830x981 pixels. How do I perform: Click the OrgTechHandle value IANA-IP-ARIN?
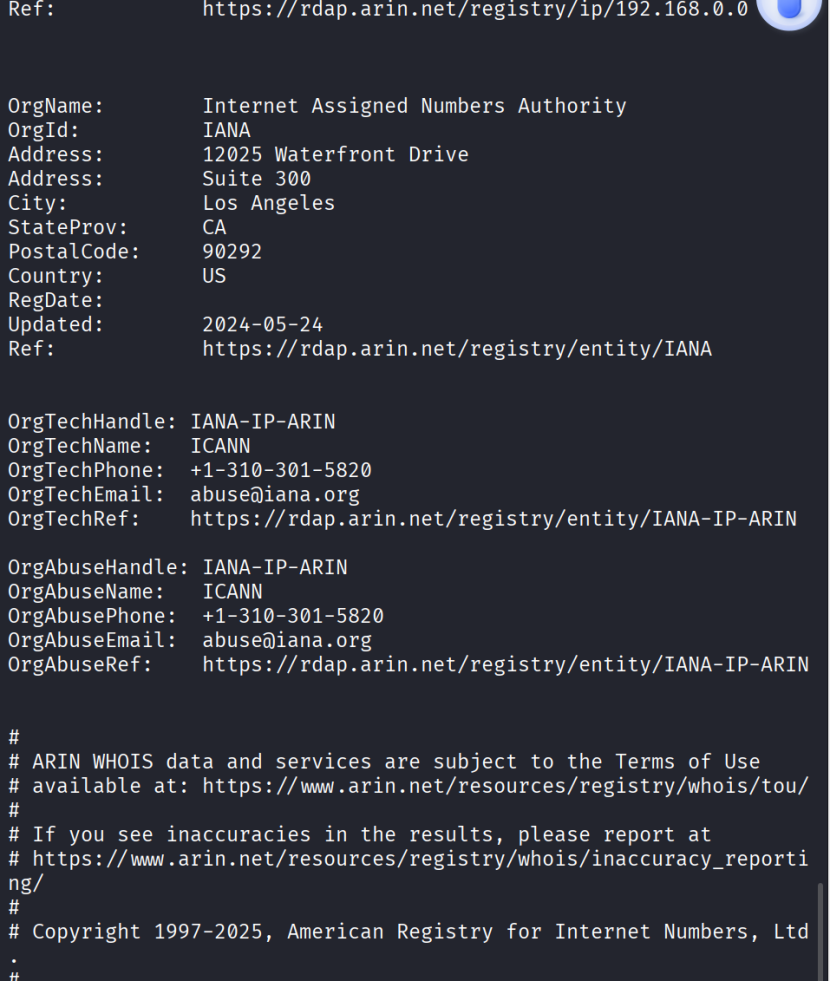point(263,421)
